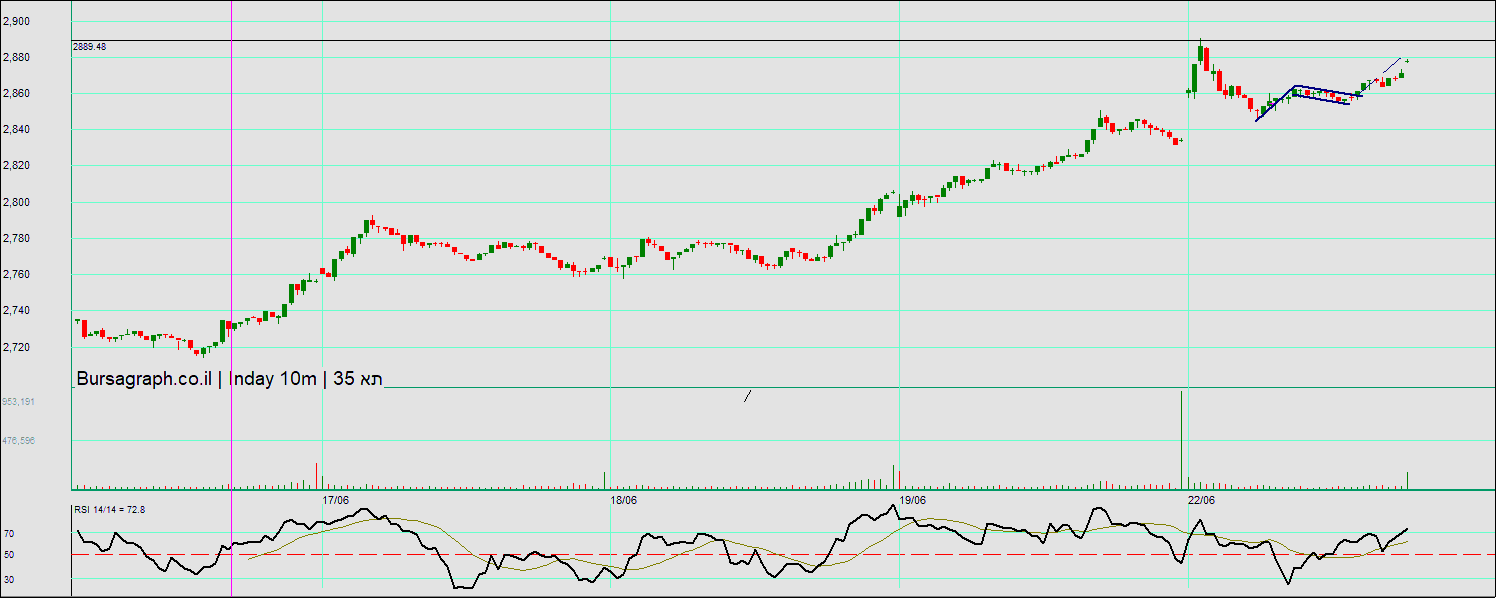This screenshot has height=598, width=1496.
Task: Click the short blue projection line above last candle
Action: pos(1391,66)
